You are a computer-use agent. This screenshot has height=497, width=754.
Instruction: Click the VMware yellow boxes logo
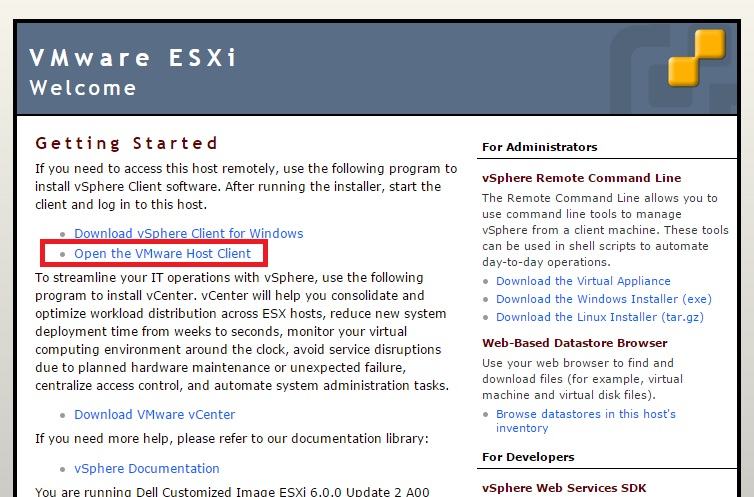pos(697,57)
